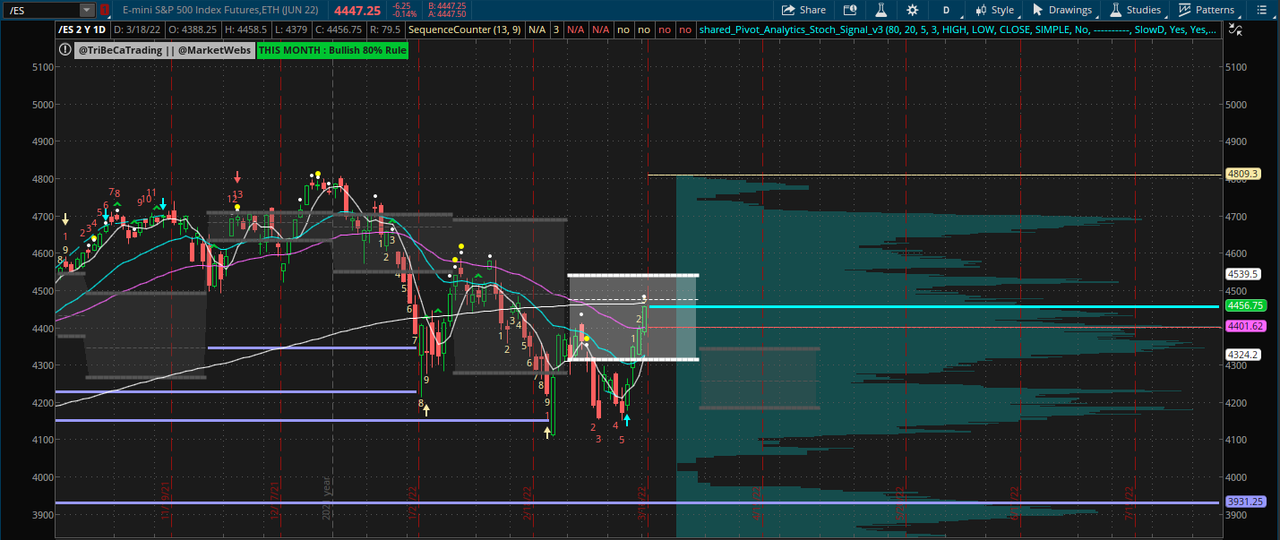This screenshot has width=1280, height=540.
Task: Click the price-level snapshot icon beside Share
Action: pyautogui.click(x=850, y=10)
